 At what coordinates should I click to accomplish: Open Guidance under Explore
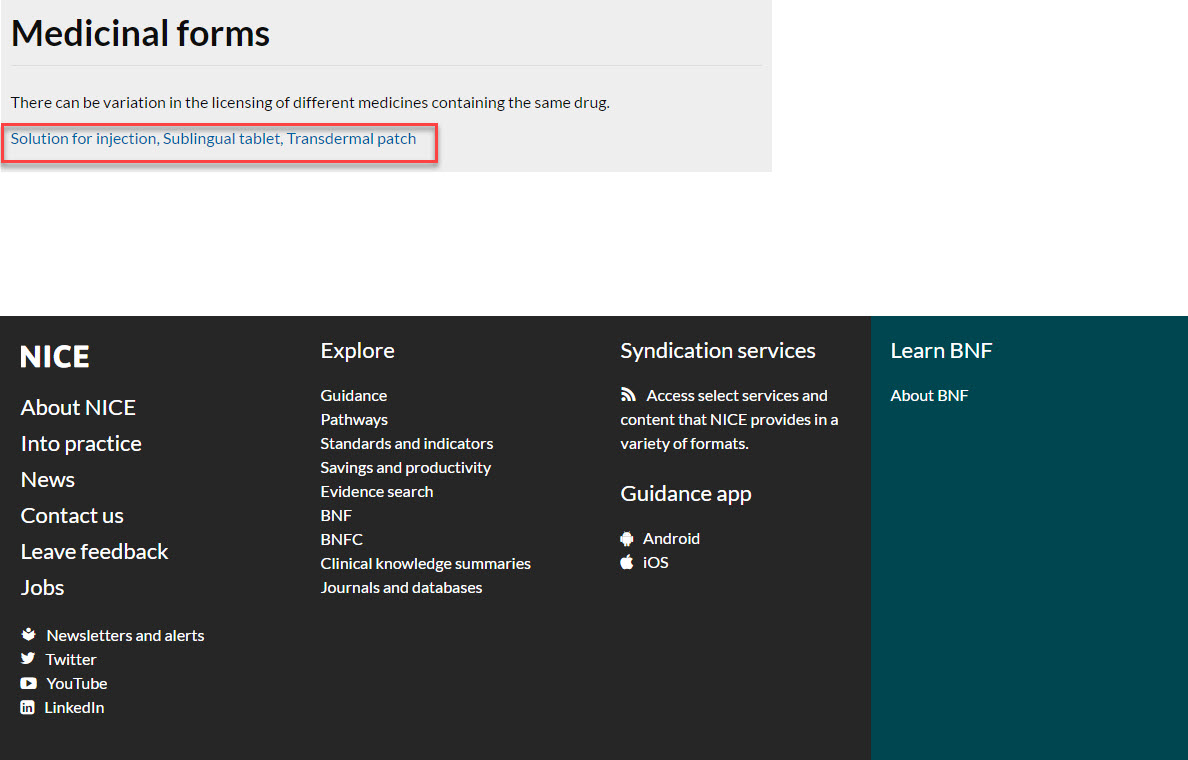click(x=353, y=395)
